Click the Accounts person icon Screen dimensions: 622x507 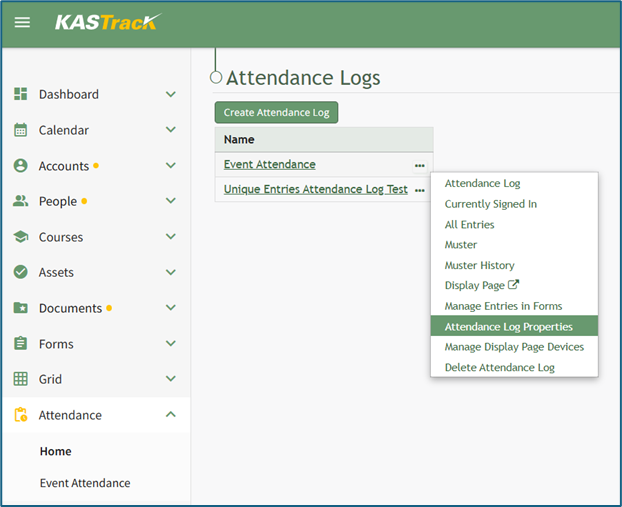[20, 166]
